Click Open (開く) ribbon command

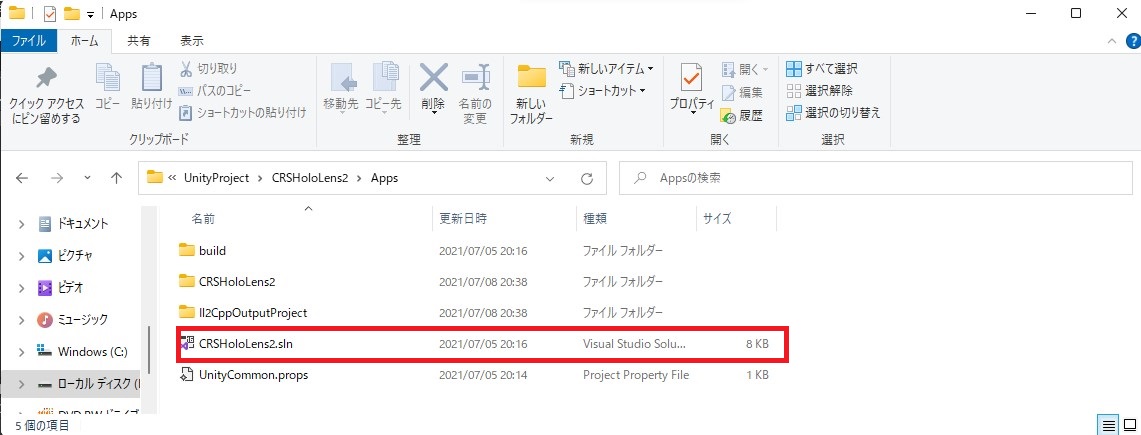(745, 70)
